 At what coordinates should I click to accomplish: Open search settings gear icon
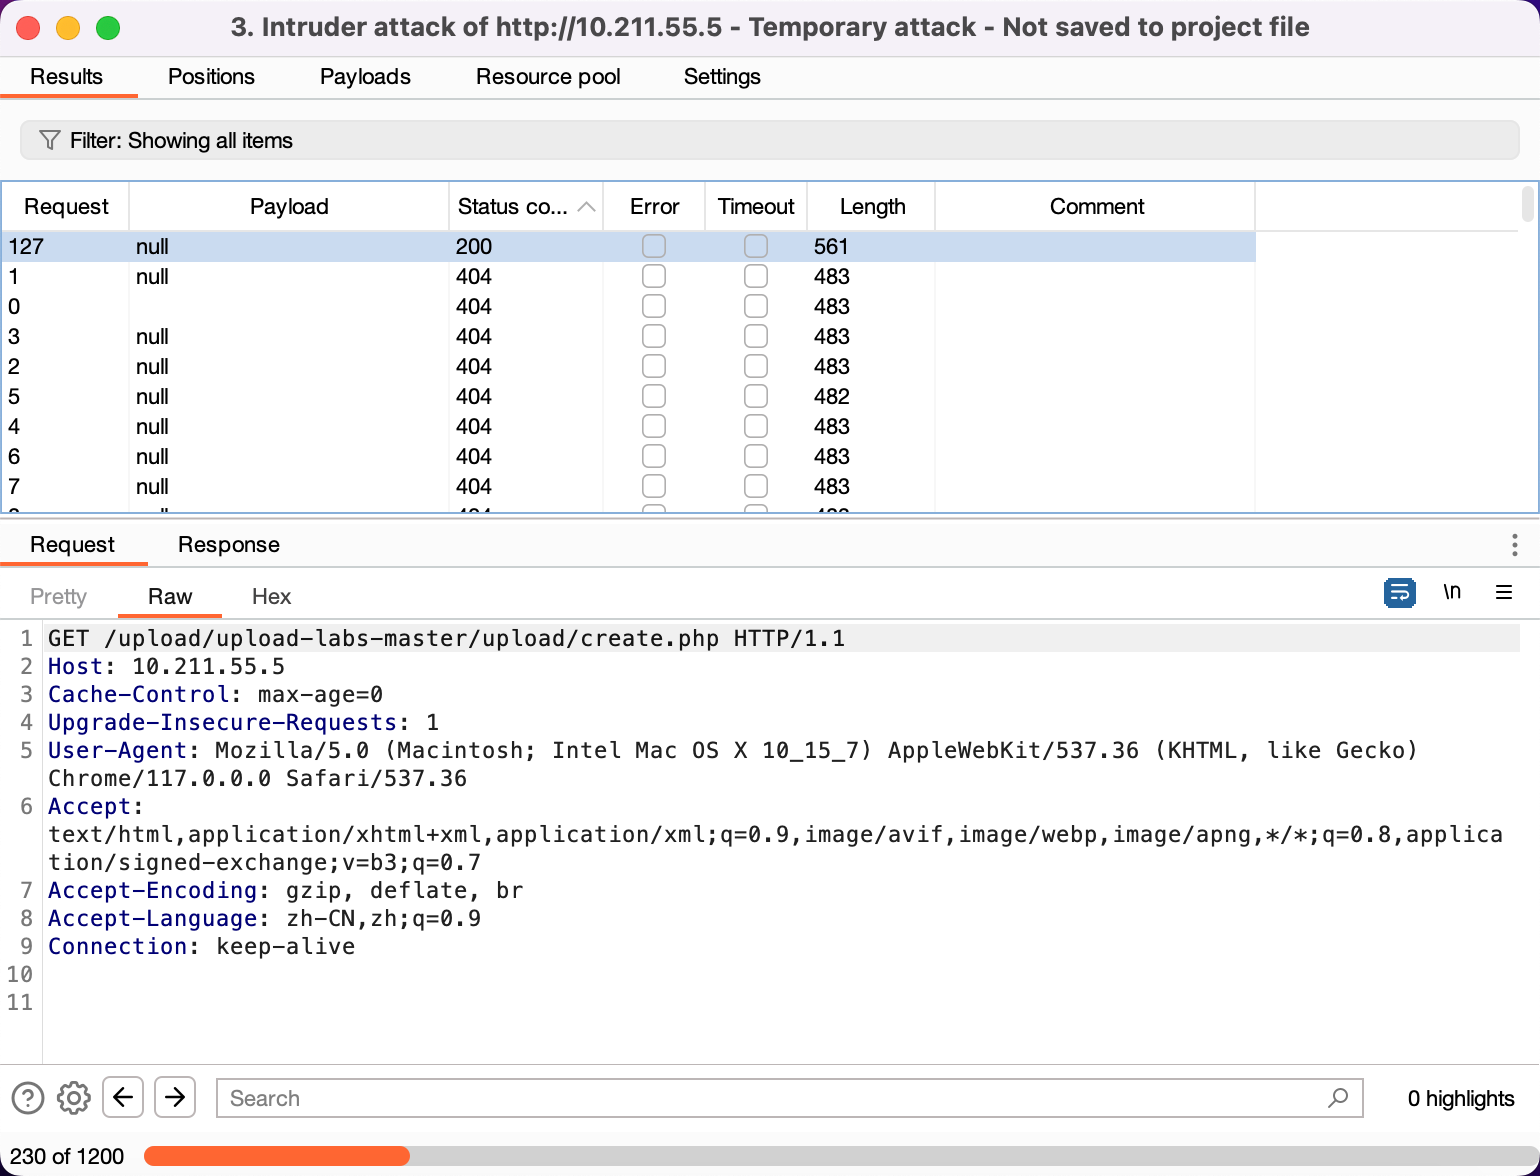74,1098
